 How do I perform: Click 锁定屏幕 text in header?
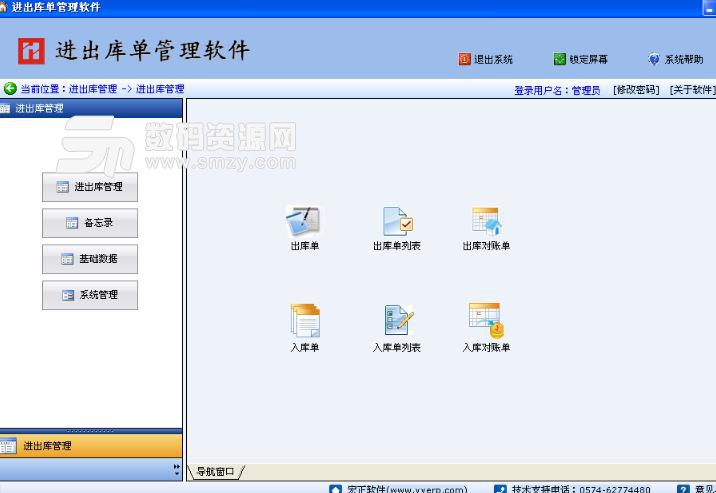click(x=589, y=59)
